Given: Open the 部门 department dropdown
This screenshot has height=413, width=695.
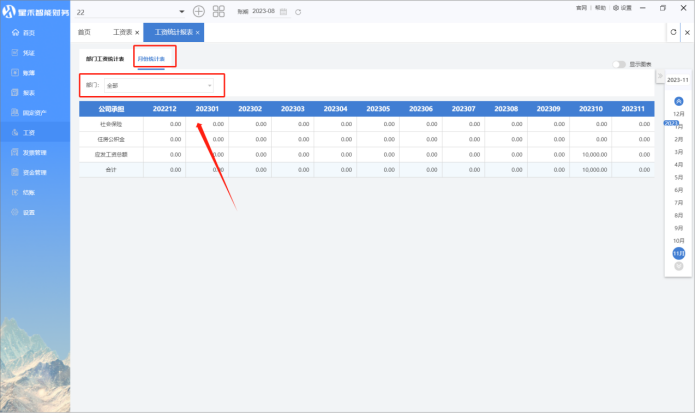Looking at the screenshot, I should coord(160,85).
